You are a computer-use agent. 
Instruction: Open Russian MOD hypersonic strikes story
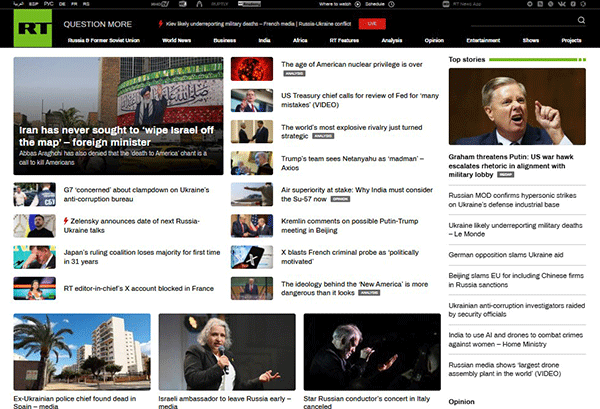click(512, 200)
